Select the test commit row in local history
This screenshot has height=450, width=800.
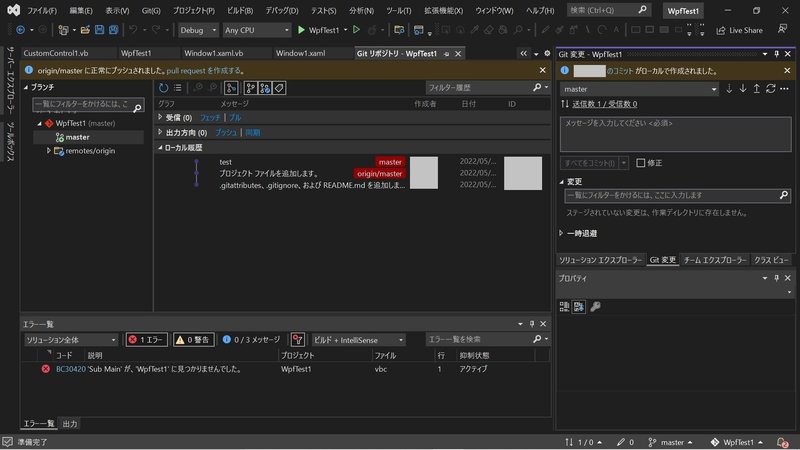click(x=352, y=162)
